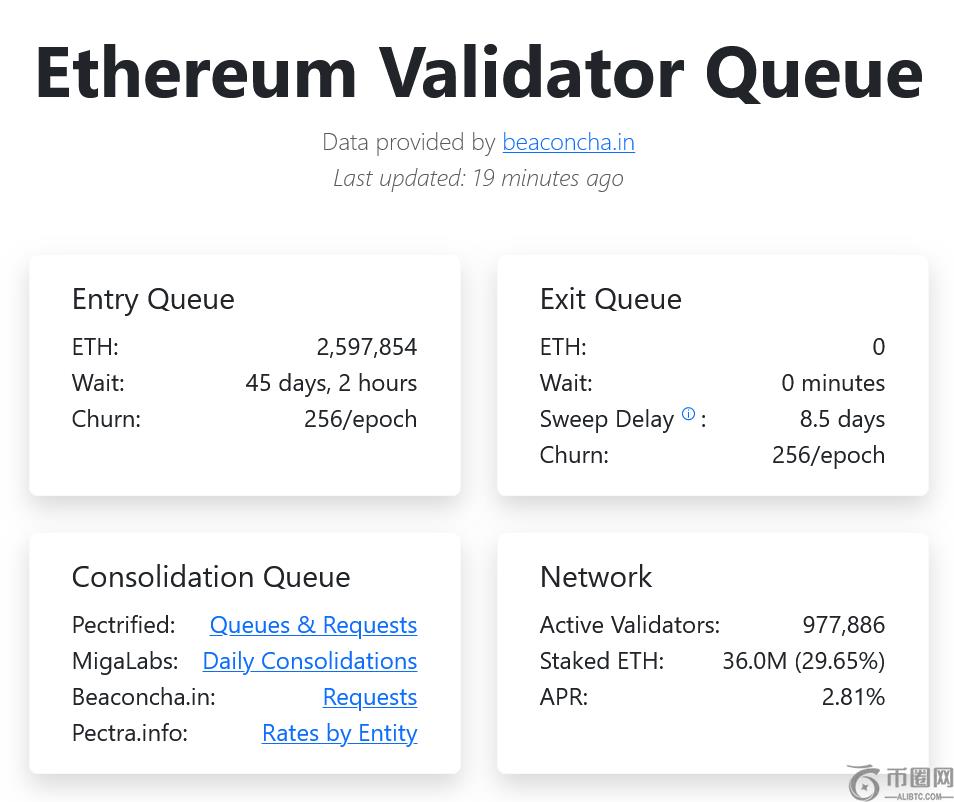
Task: Open the beaconcha.in data provider link
Action: coord(568,142)
